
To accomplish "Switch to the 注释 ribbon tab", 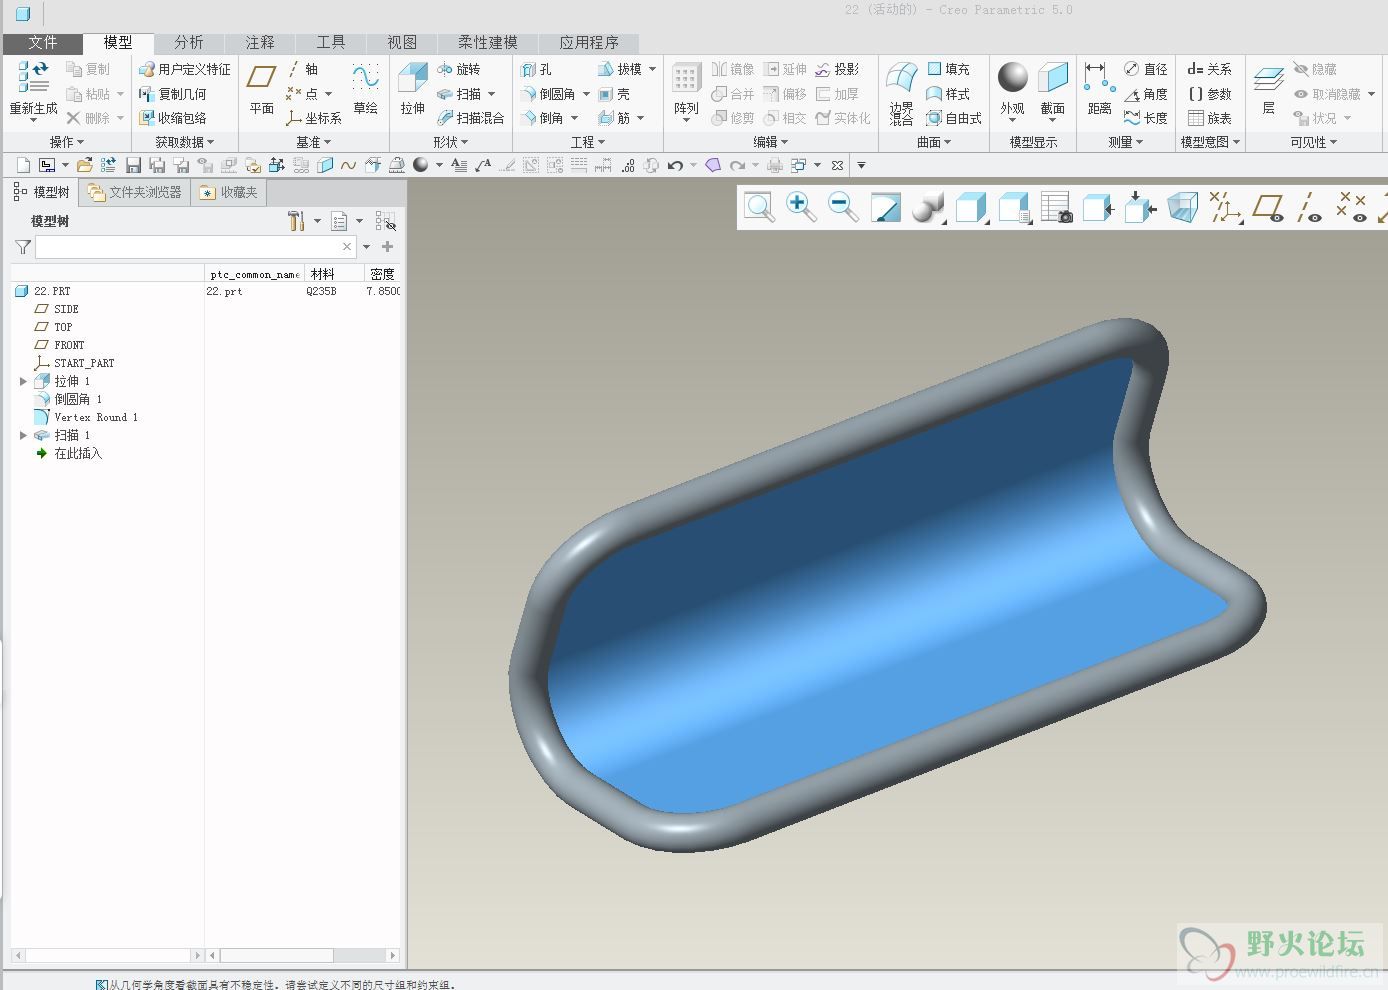I will pyautogui.click(x=259, y=42).
